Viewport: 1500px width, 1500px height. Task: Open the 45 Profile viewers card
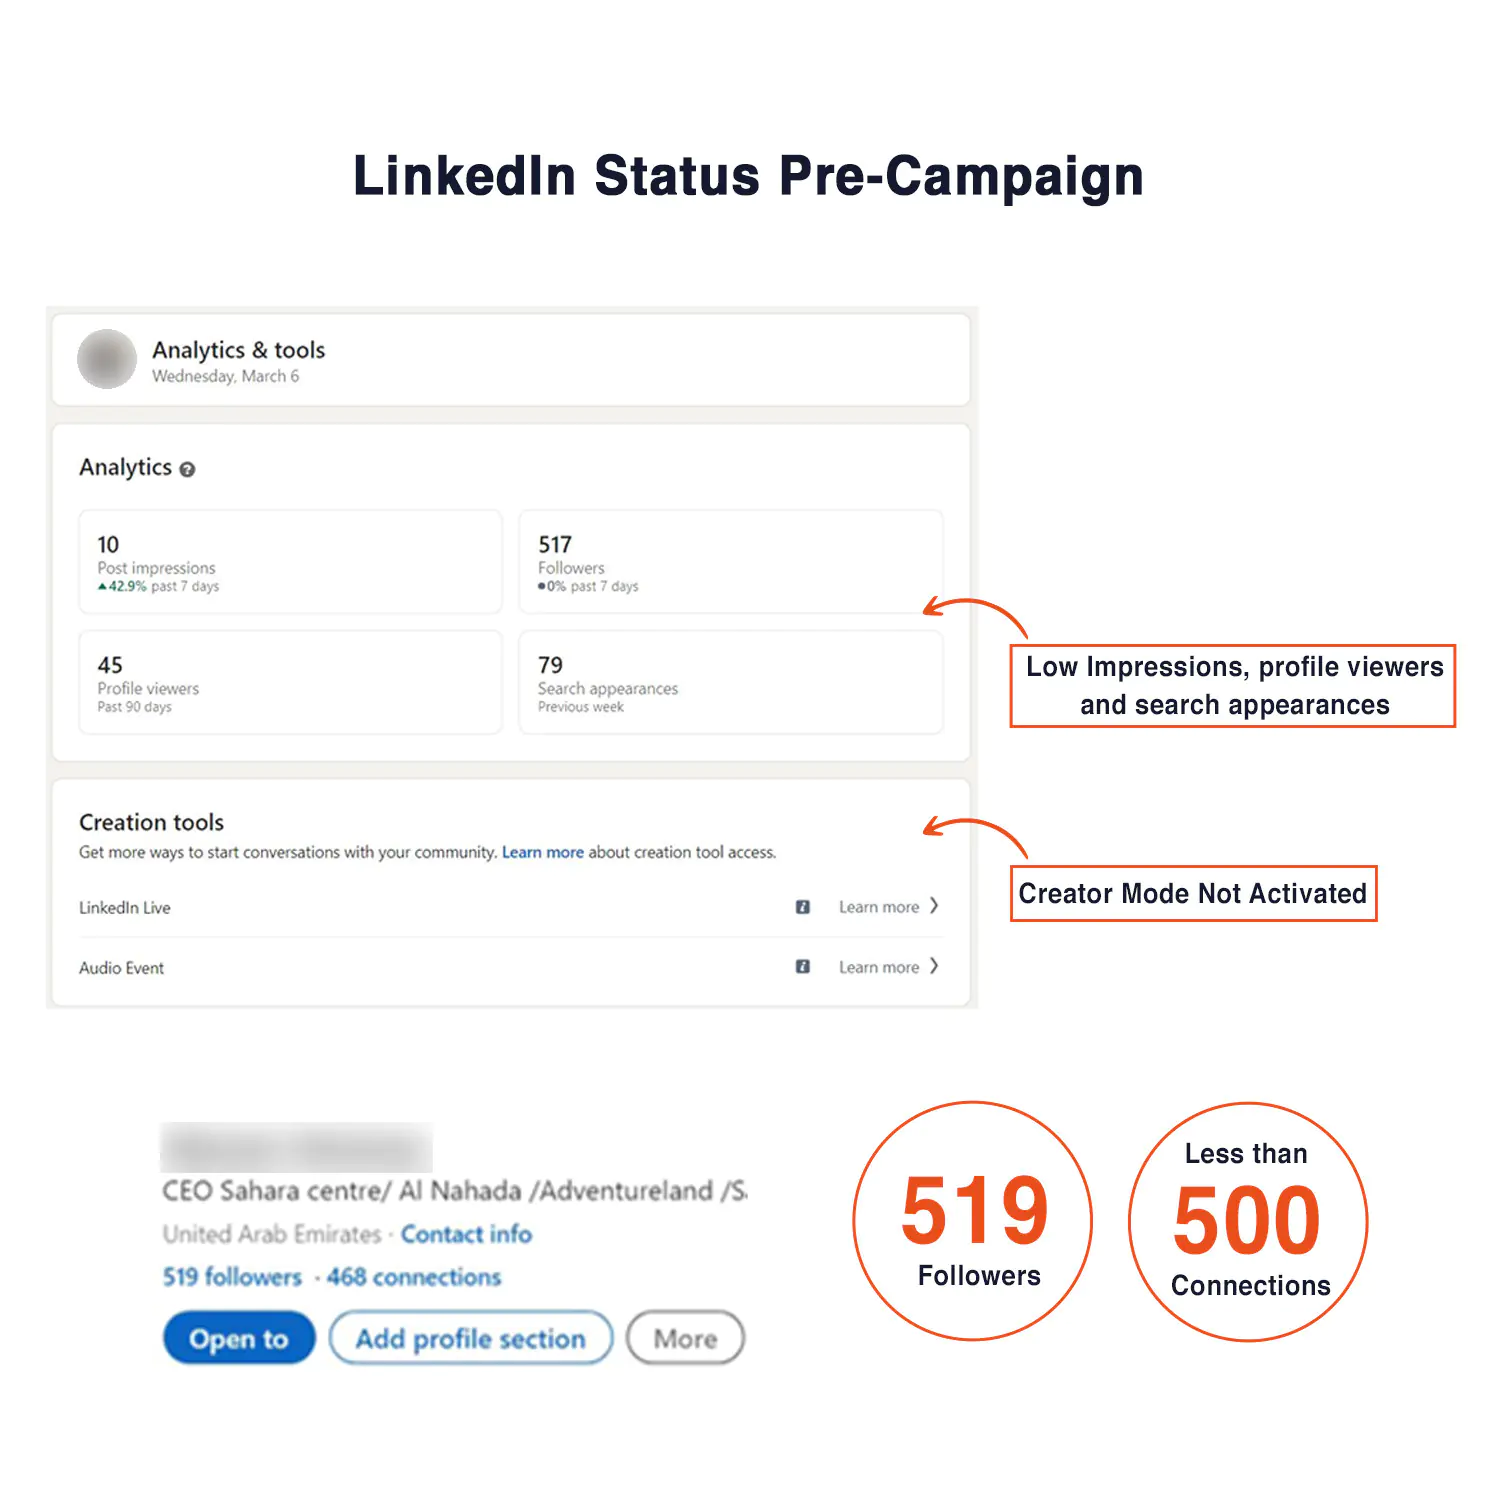click(x=290, y=682)
